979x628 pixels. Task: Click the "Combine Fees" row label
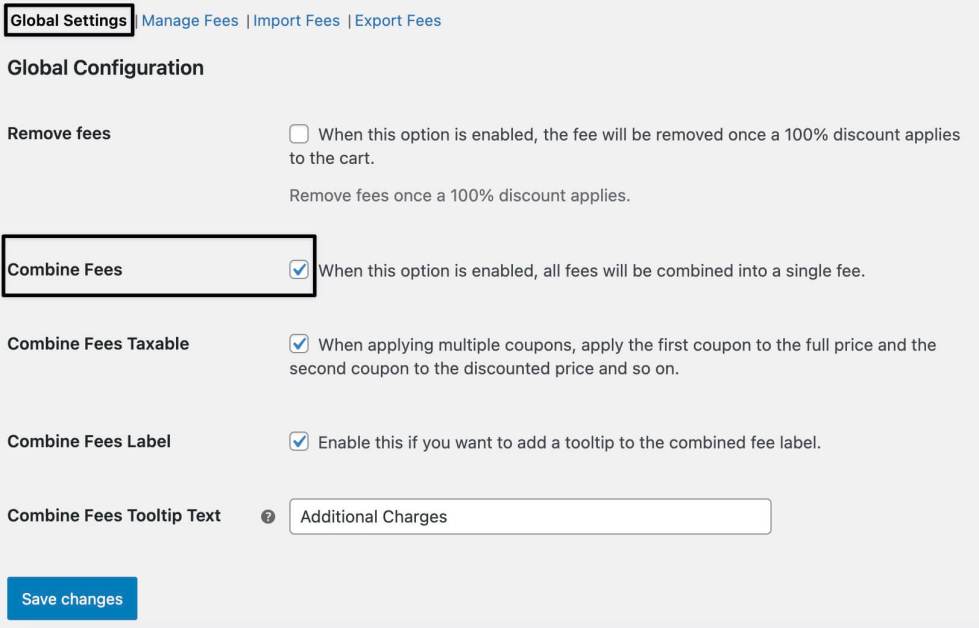(x=65, y=269)
